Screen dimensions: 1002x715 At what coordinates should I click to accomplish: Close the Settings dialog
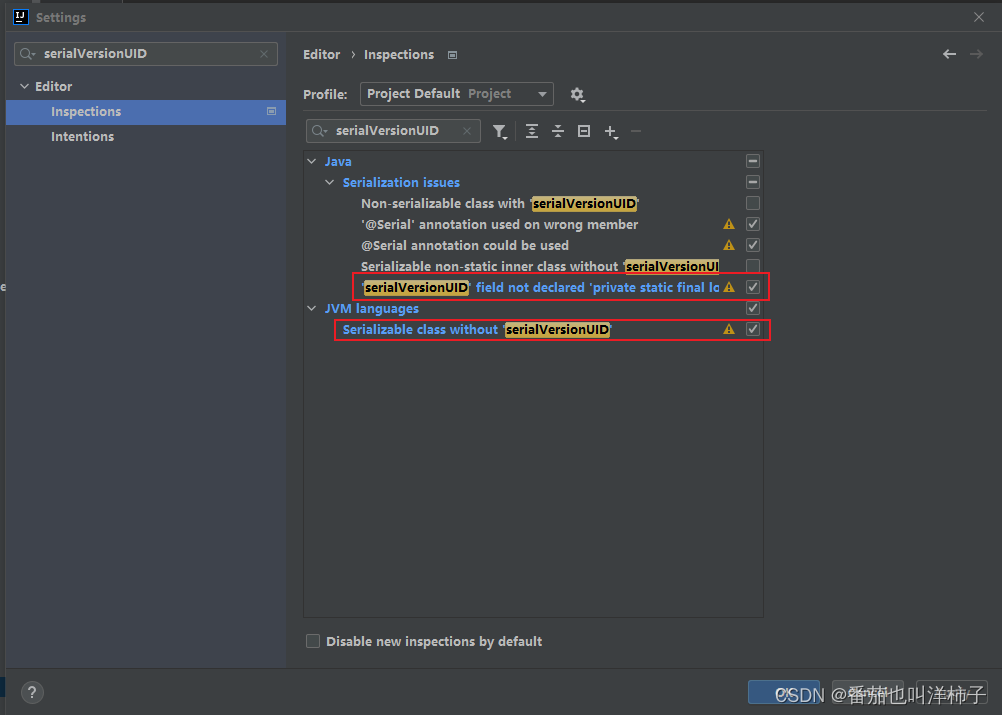pyautogui.click(x=979, y=17)
